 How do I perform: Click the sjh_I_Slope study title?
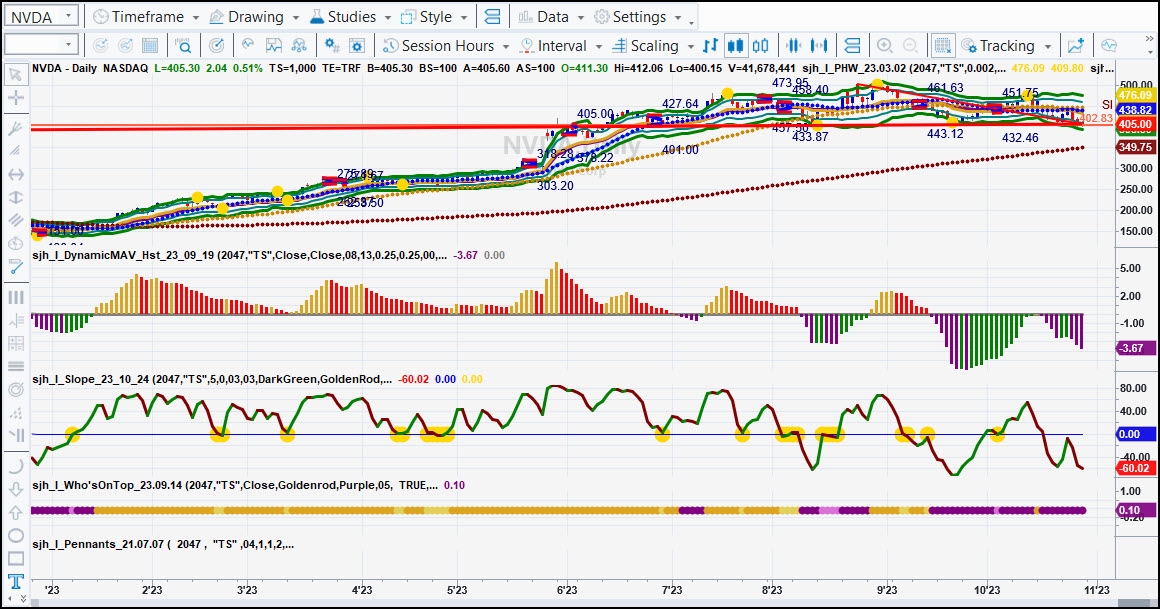tap(211, 379)
